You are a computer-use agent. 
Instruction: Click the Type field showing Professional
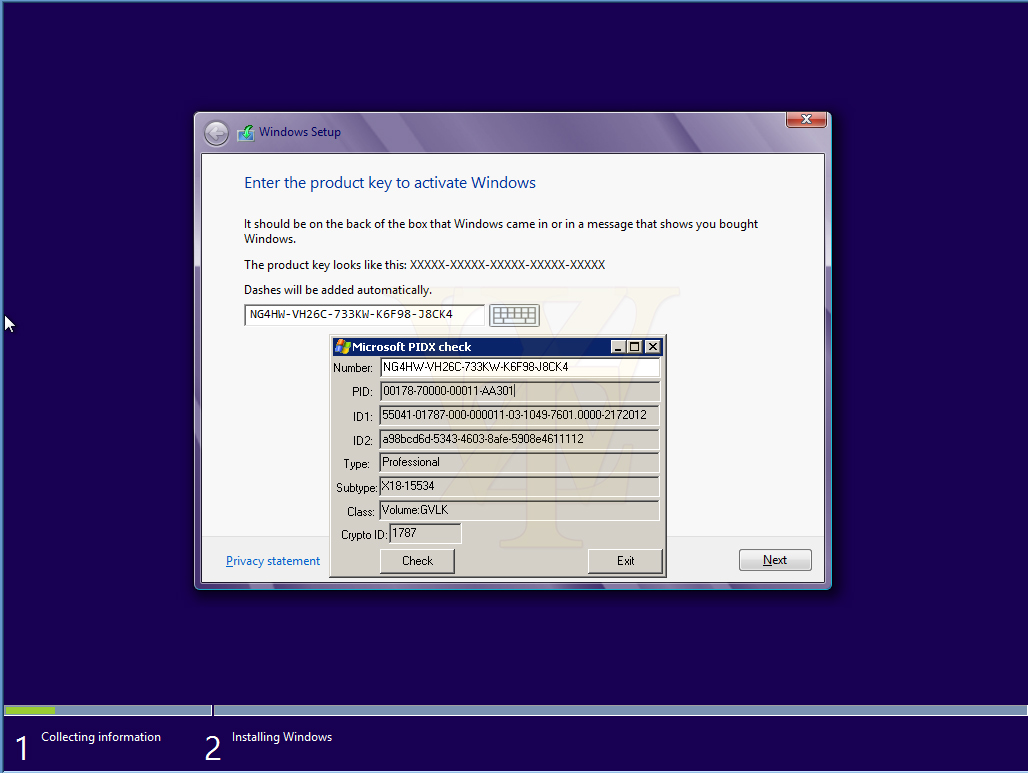click(x=519, y=463)
